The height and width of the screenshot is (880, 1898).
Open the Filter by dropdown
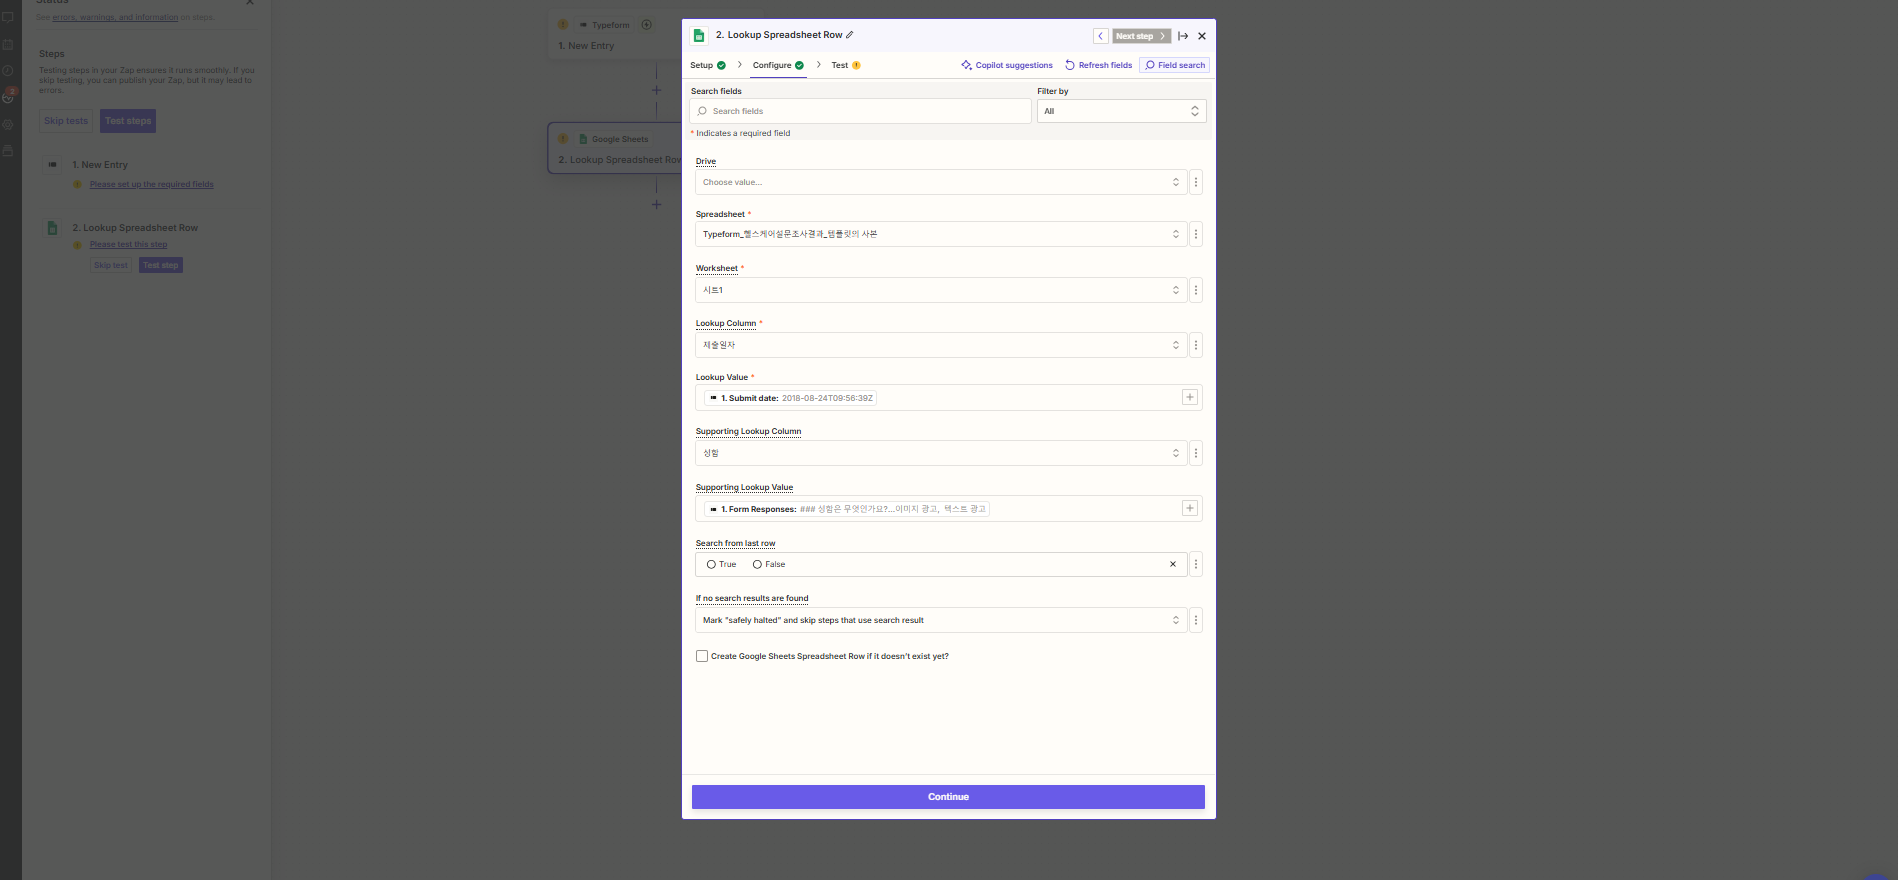coord(1121,111)
